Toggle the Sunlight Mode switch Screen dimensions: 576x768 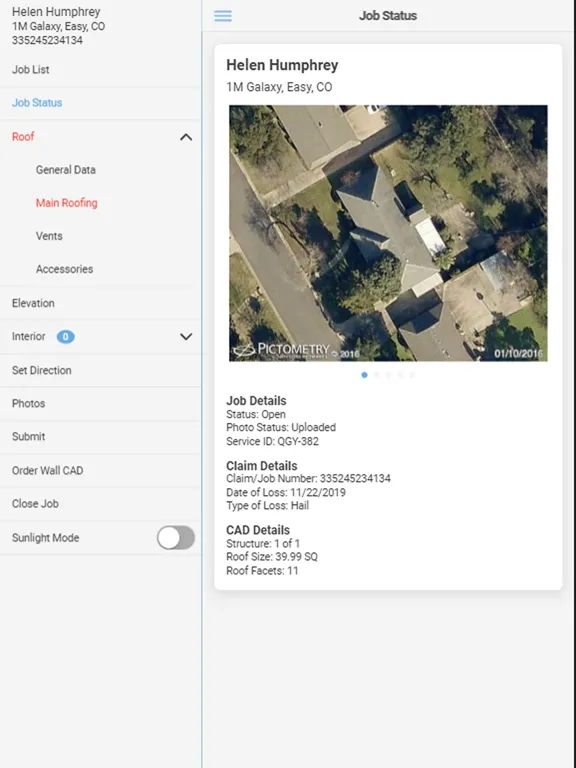point(176,538)
